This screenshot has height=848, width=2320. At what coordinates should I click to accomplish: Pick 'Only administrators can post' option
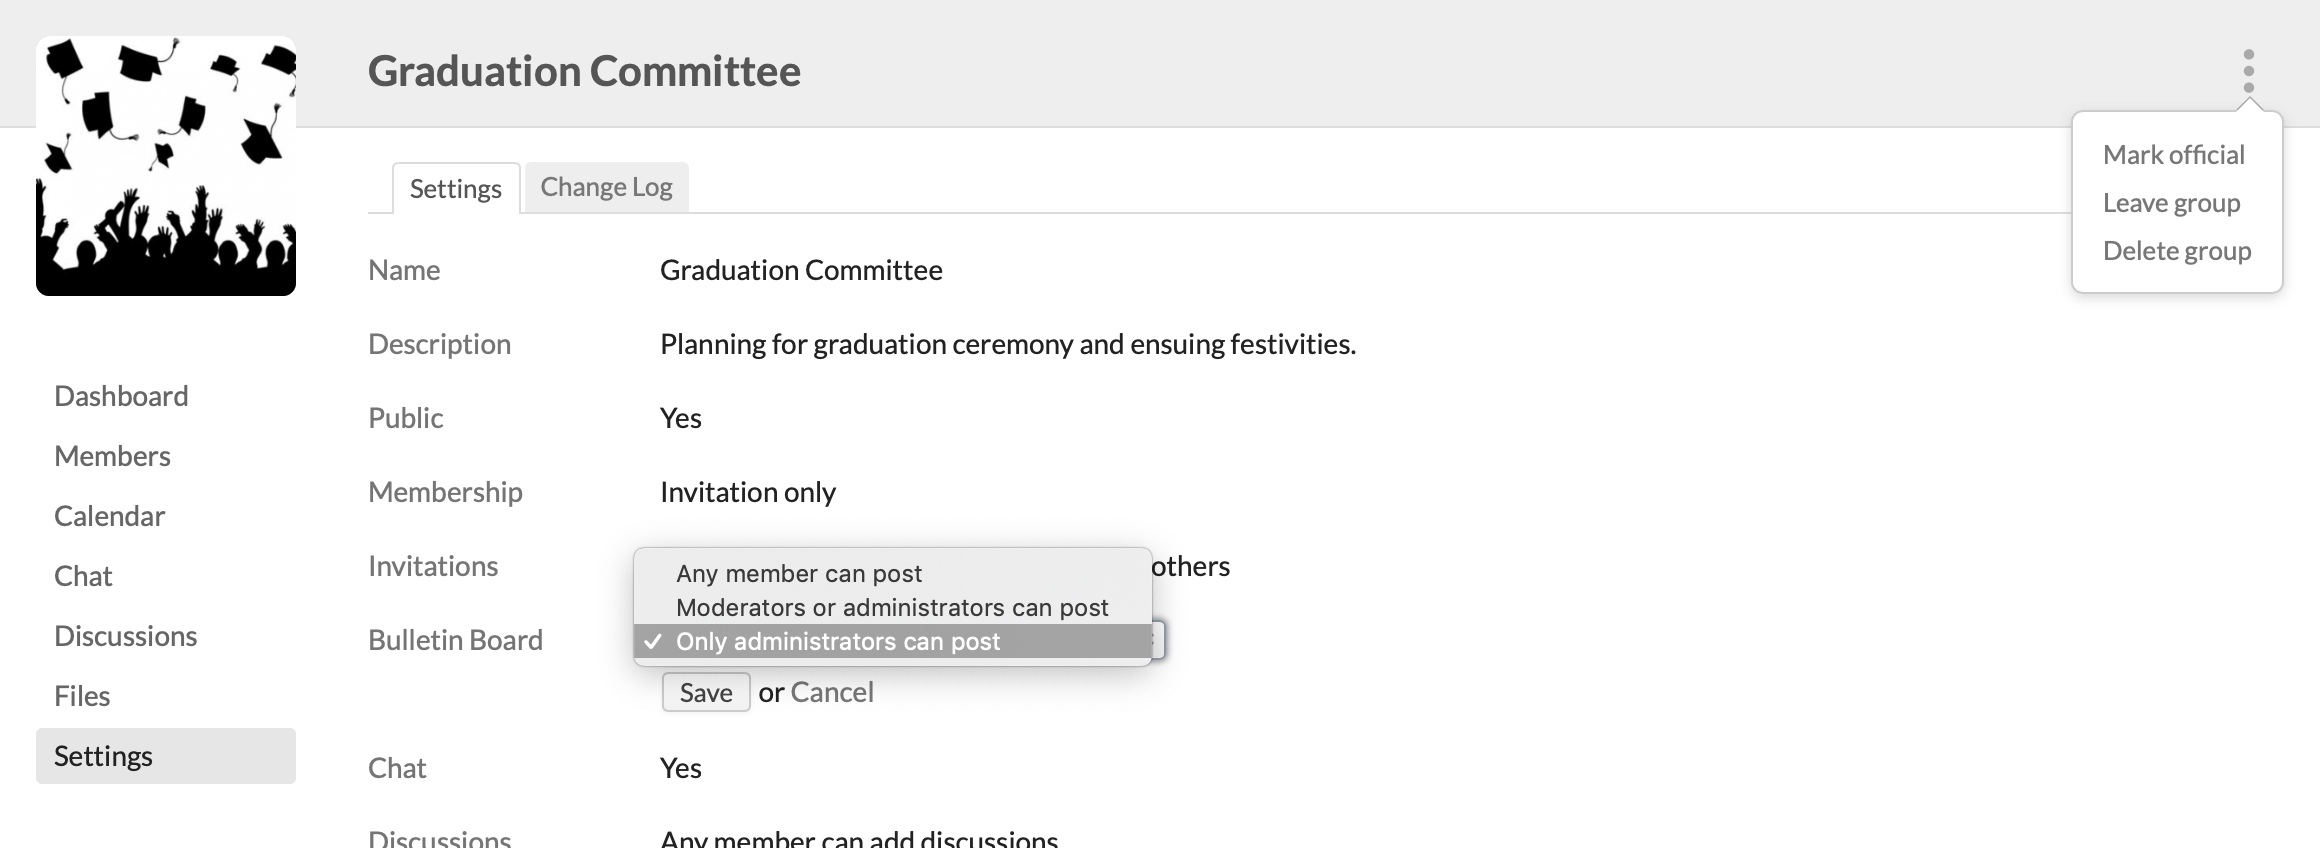coord(837,642)
